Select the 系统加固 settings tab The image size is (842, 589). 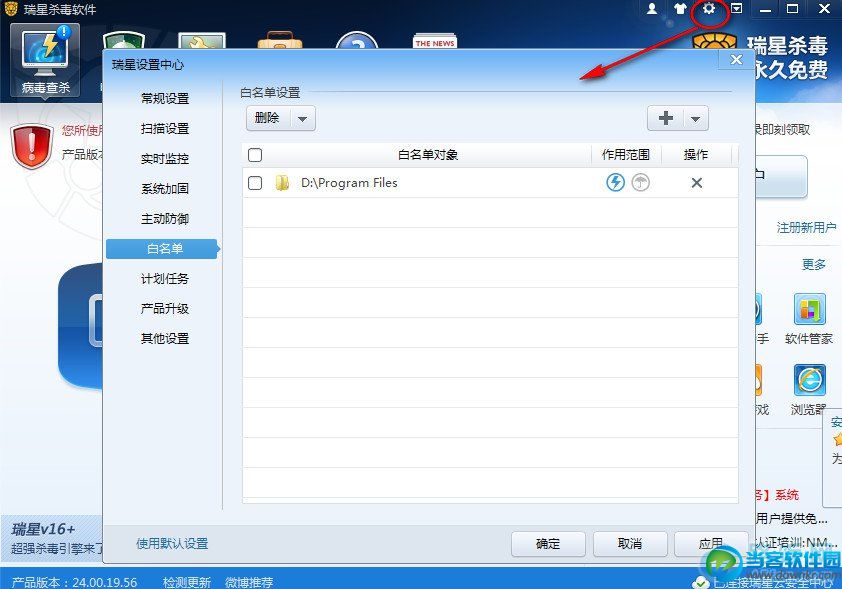[x=164, y=189]
